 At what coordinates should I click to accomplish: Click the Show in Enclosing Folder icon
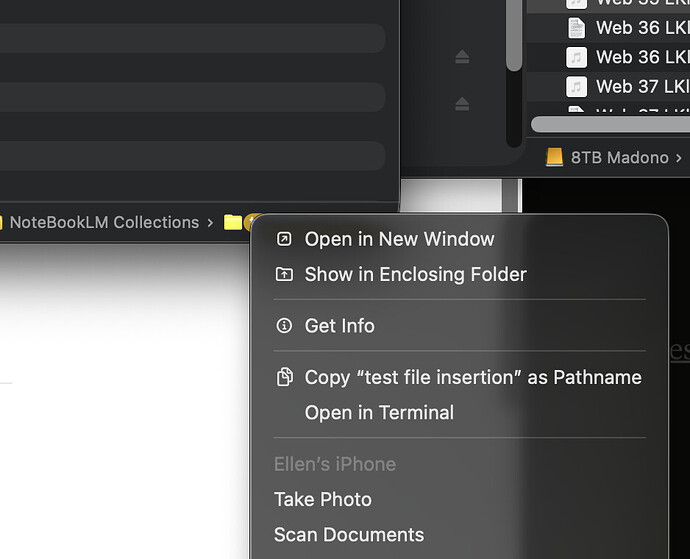(x=285, y=274)
